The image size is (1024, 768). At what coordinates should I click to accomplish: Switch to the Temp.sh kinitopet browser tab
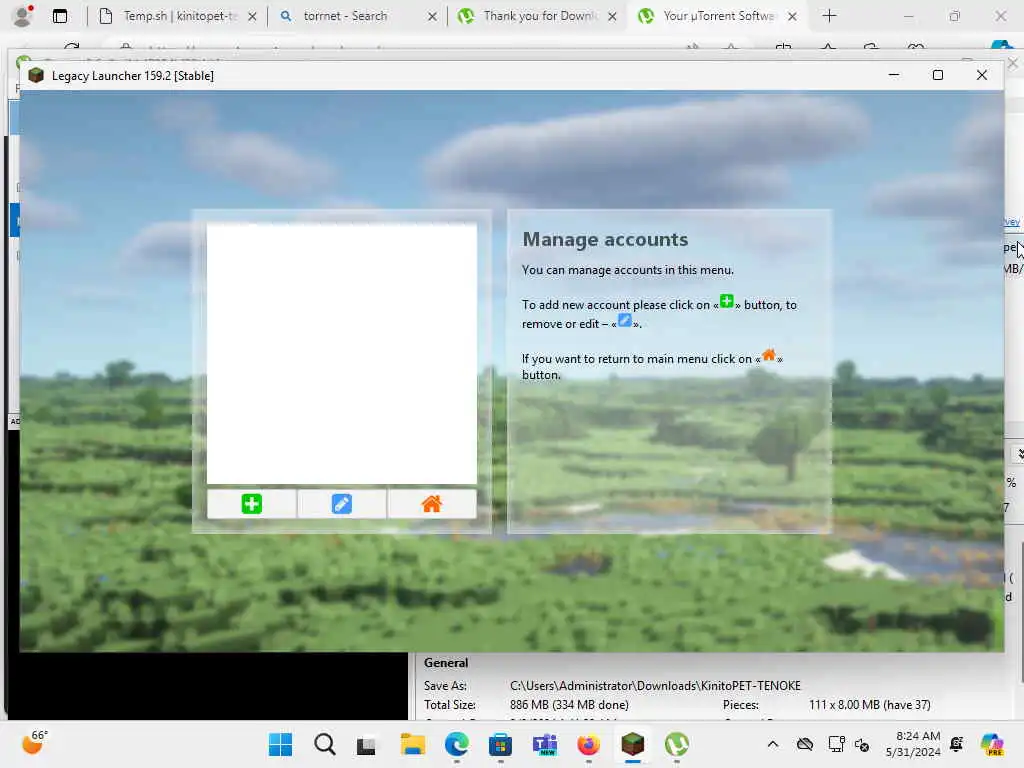pos(176,16)
